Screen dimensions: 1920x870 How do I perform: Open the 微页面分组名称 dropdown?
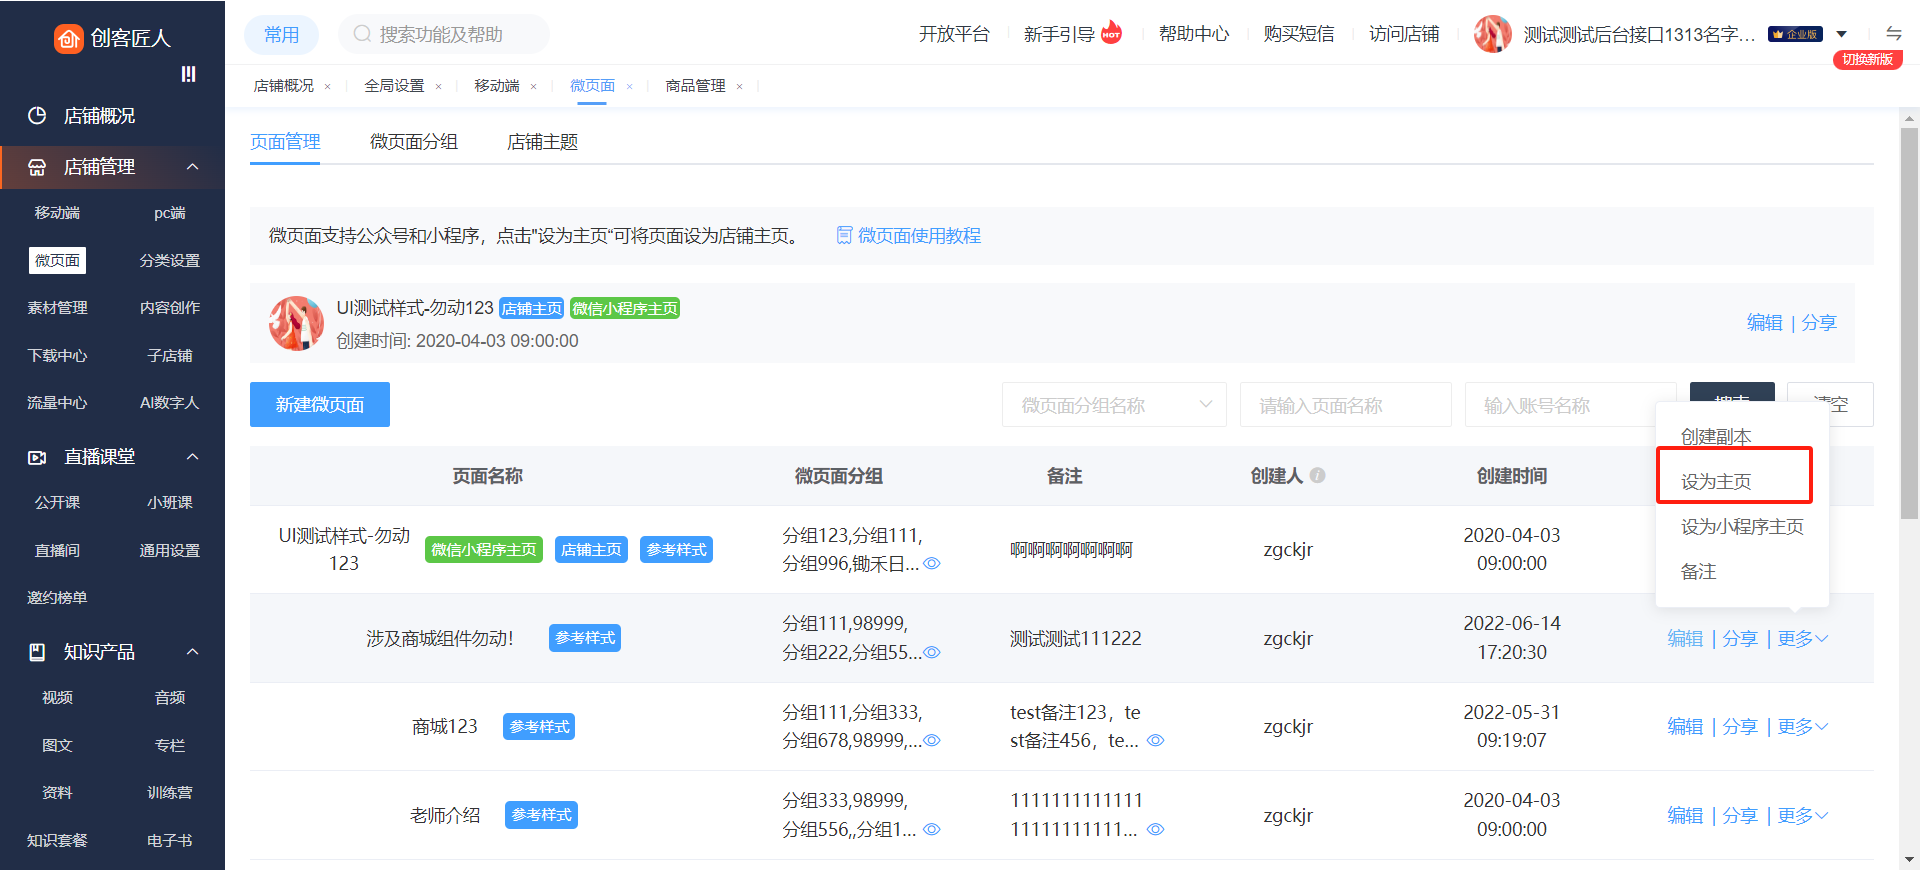(x=1113, y=405)
